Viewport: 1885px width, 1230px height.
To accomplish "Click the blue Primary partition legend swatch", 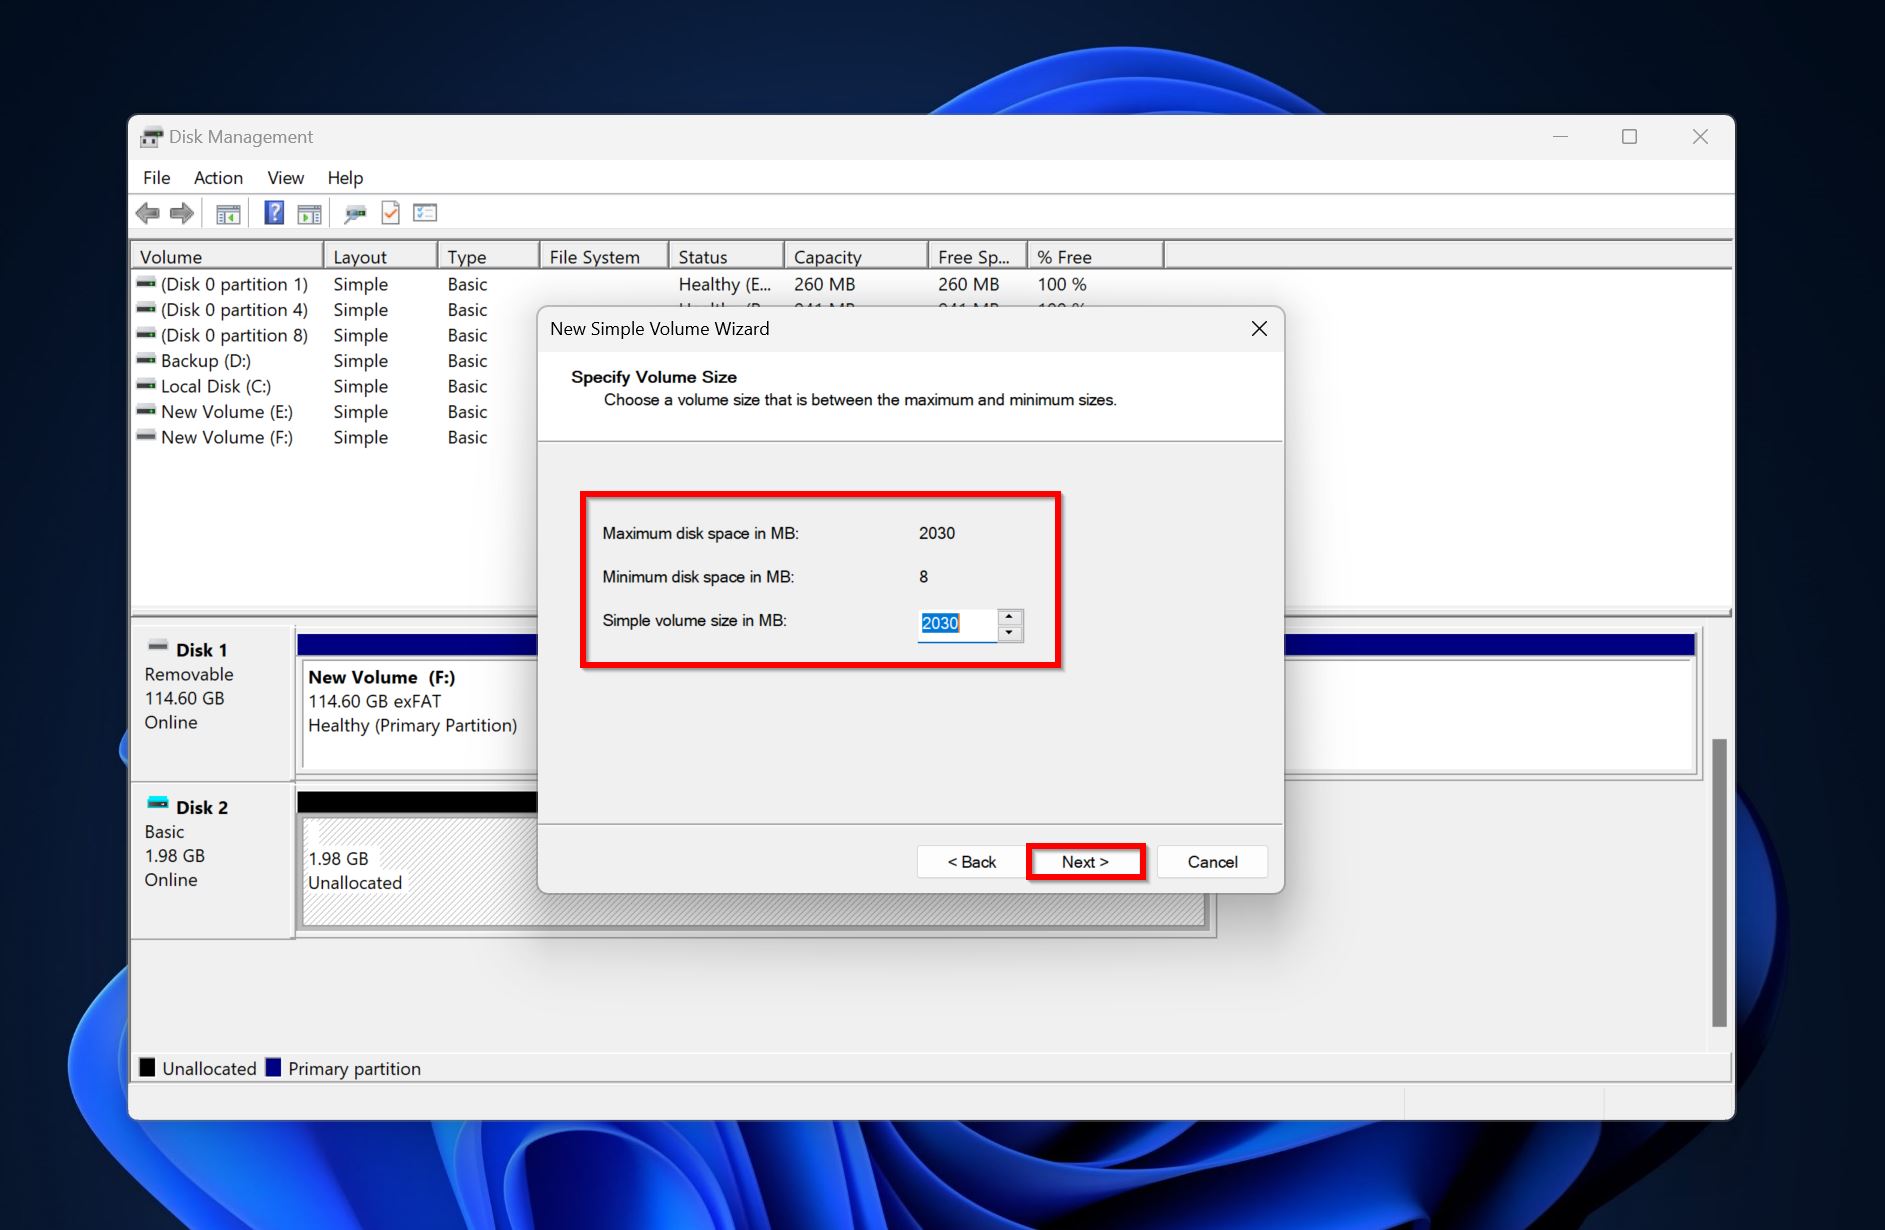I will 273,1067.
